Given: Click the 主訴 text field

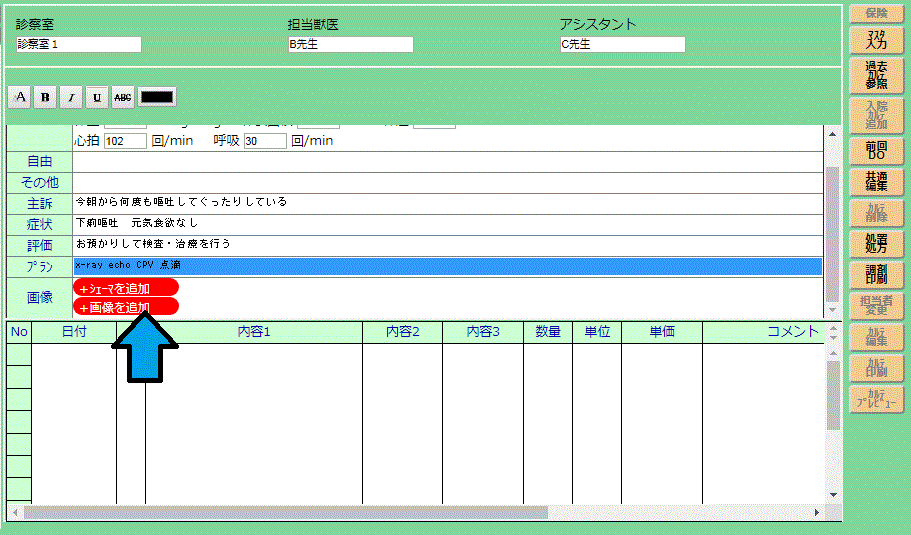Looking at the screenshot, I should (x=447, y=204).
